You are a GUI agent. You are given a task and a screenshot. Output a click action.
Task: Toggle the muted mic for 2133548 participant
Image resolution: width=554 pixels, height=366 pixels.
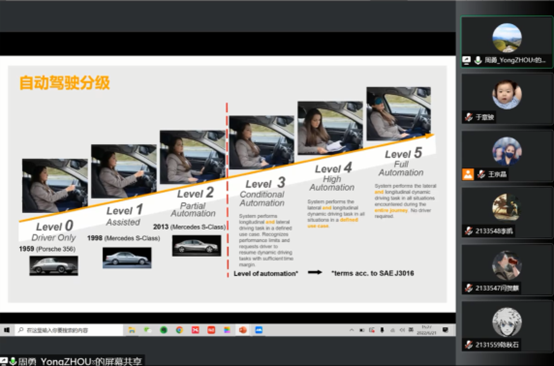pyautogui.click(x=469, y=231)
